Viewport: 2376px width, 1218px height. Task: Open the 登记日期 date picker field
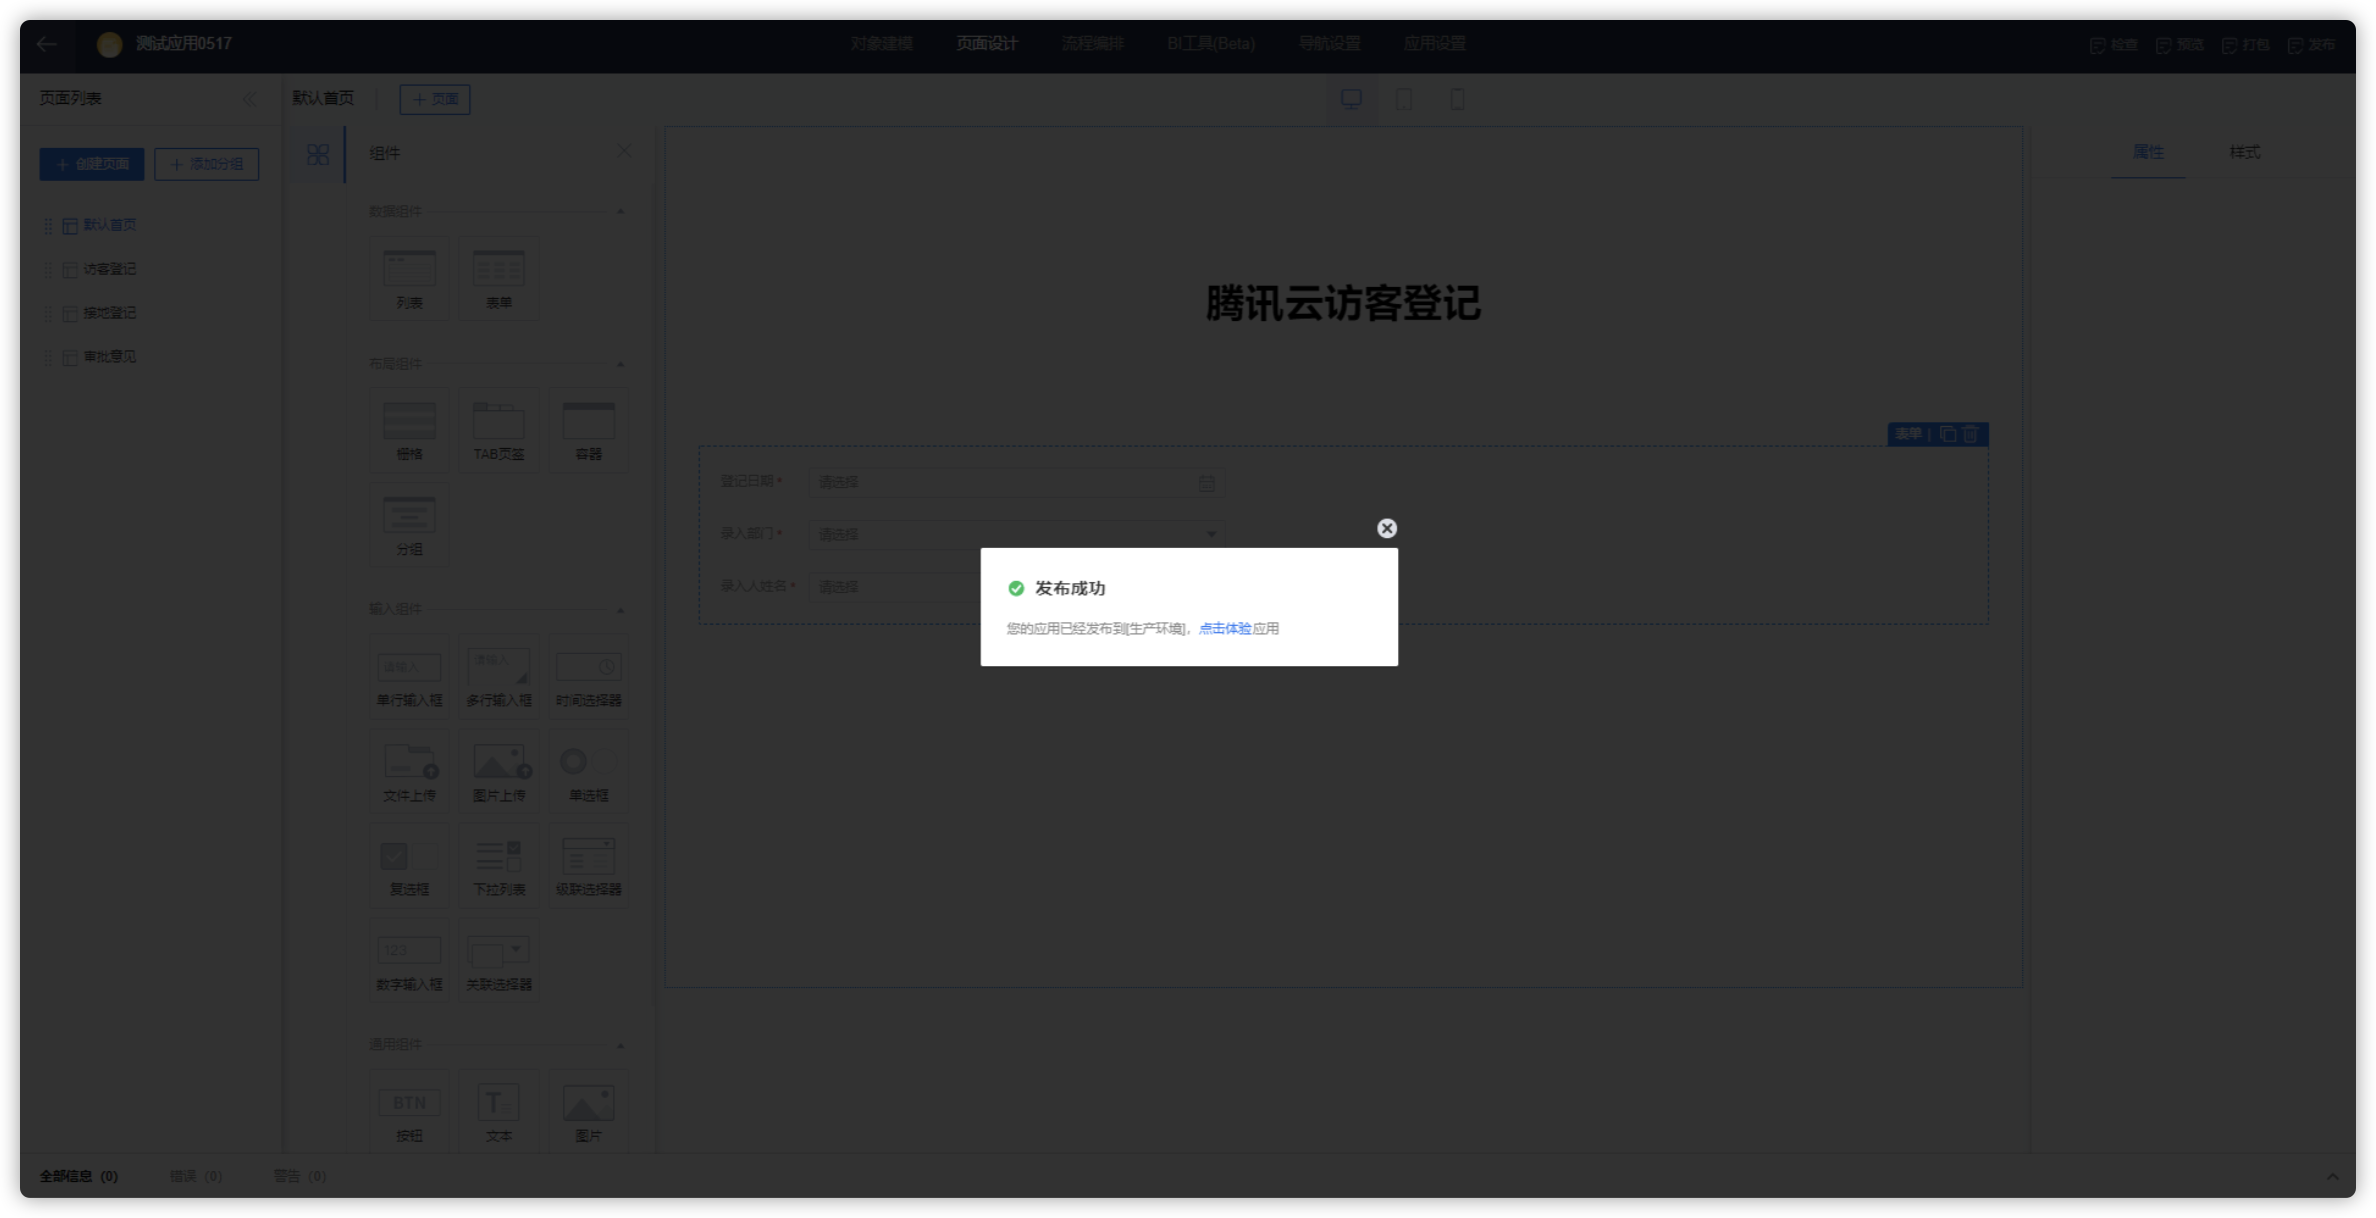click(x=1016, y=482)
